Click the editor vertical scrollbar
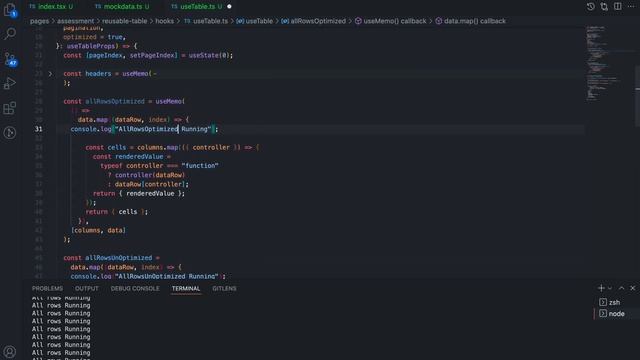 click(637, 96)
